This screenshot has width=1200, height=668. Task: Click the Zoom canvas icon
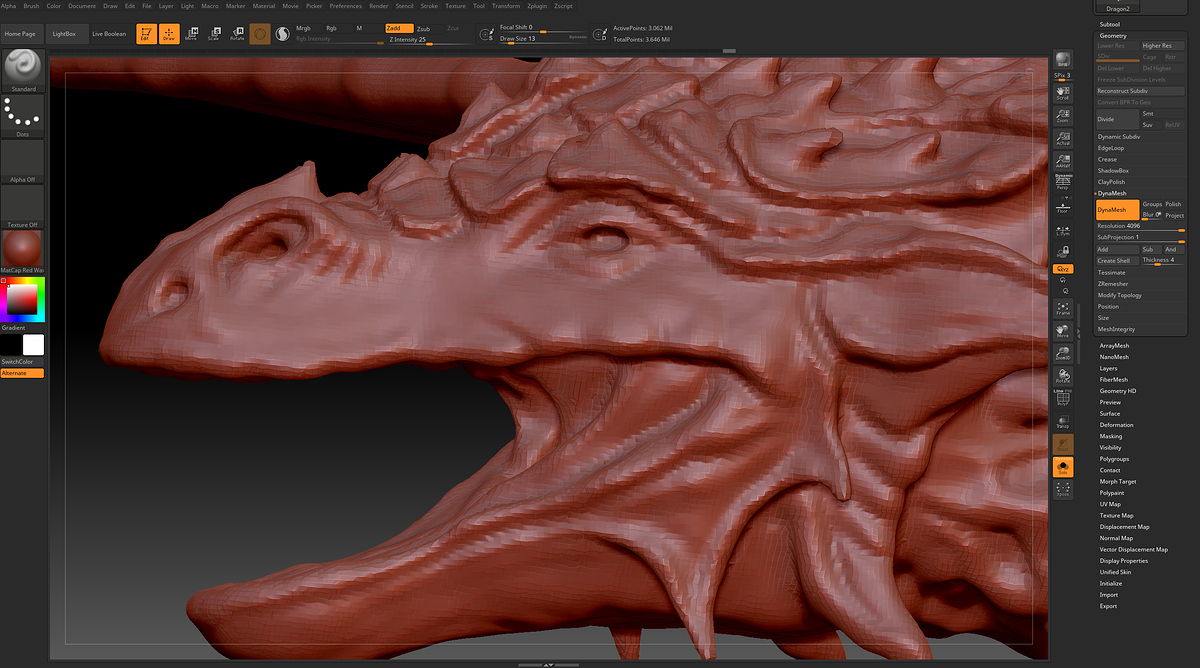[x=1063, y=117]
